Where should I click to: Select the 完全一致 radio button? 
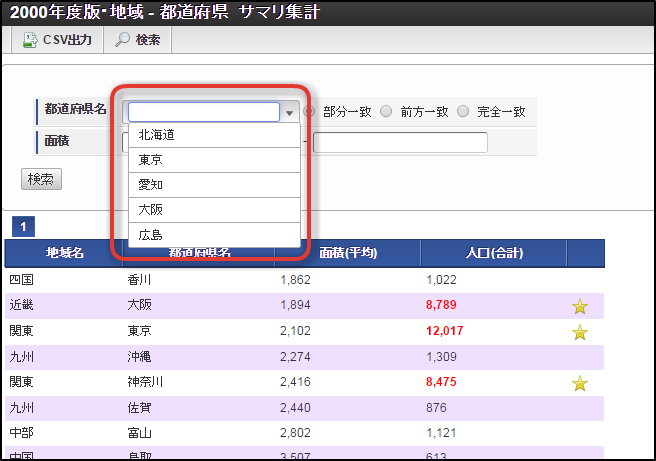click(463, 111)
